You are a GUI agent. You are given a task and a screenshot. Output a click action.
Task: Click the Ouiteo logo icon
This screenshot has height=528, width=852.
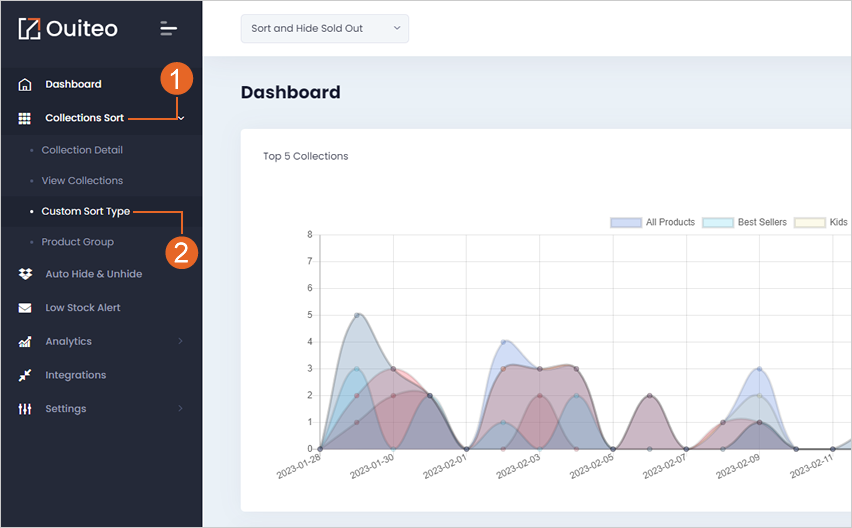tap(29, 29)
